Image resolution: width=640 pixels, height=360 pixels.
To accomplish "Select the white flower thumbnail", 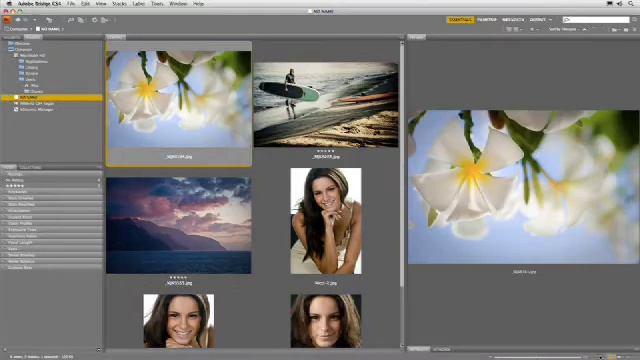I will (179, 99).
